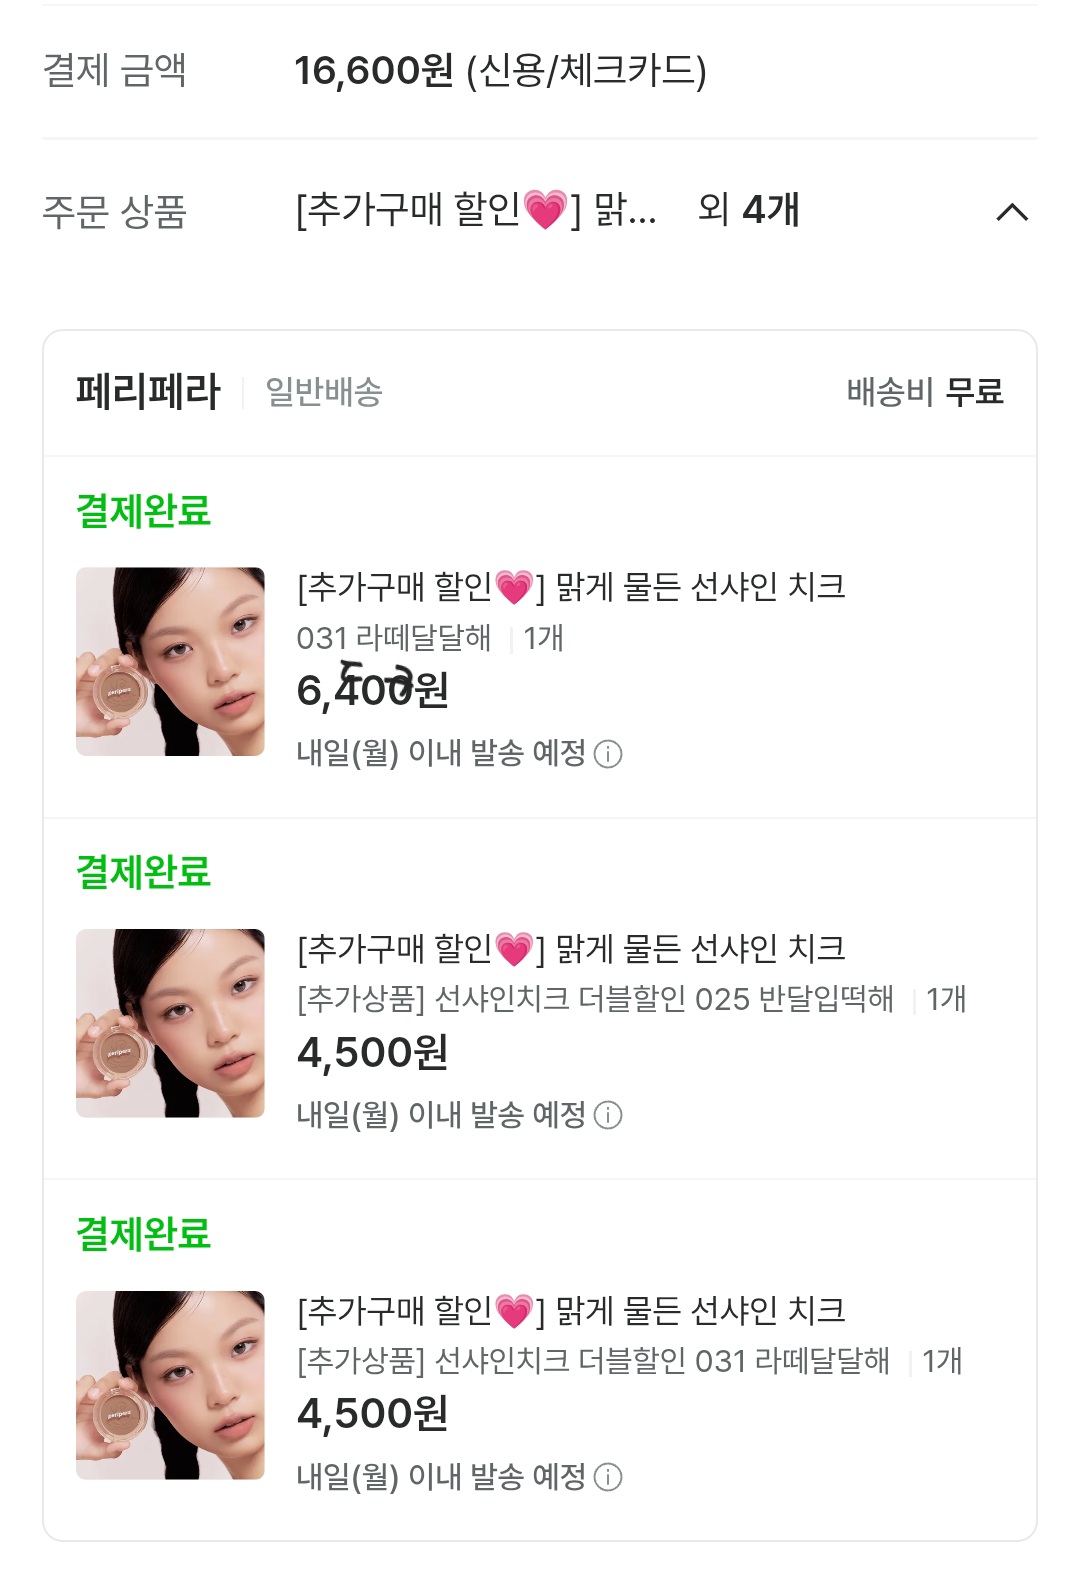Tap info icon beside first item's shipping notice
This screenshot has width=1080, height=1572.
click(608, 754)
